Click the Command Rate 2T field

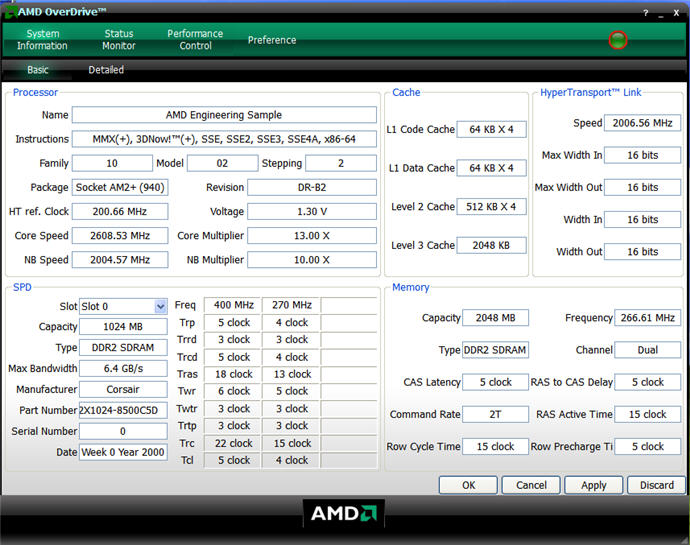point(495,414)
